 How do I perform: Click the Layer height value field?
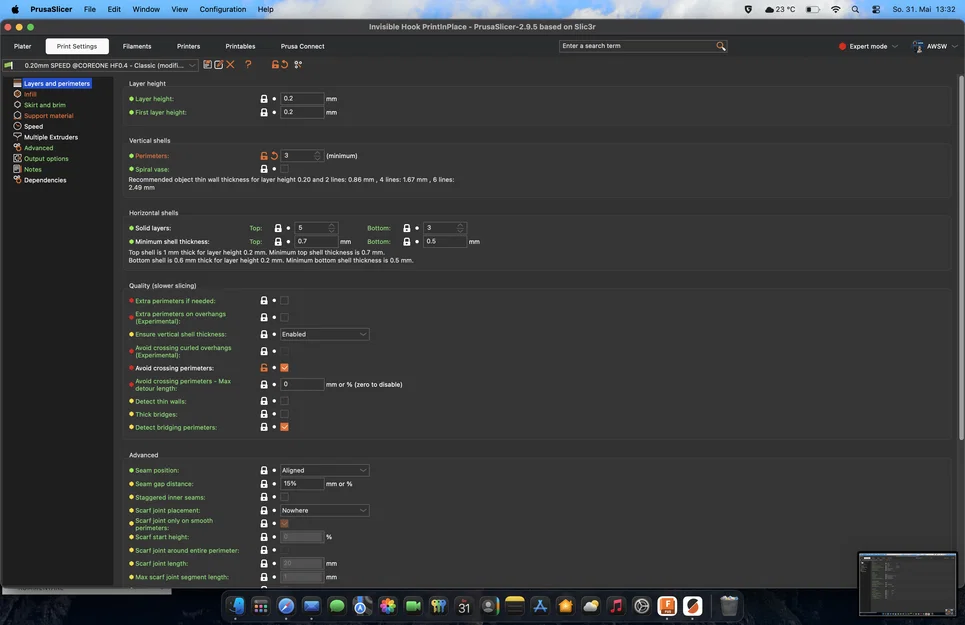click(302, 98)
